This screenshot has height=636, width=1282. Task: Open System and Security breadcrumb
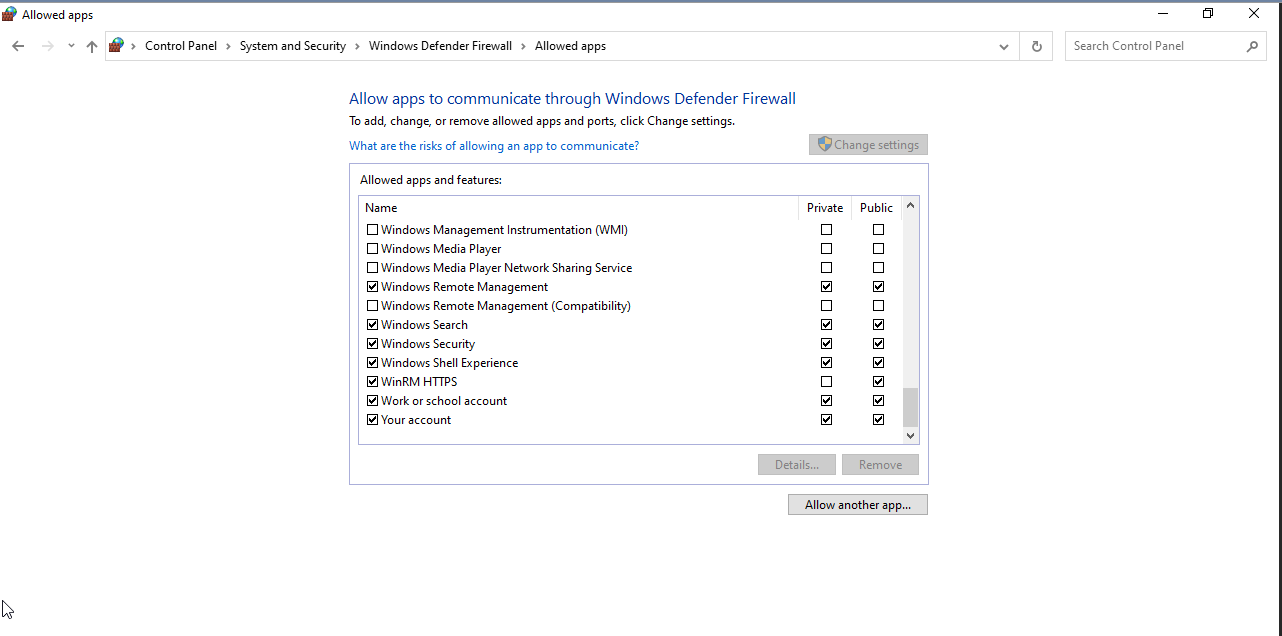click(x=293, y=46)
